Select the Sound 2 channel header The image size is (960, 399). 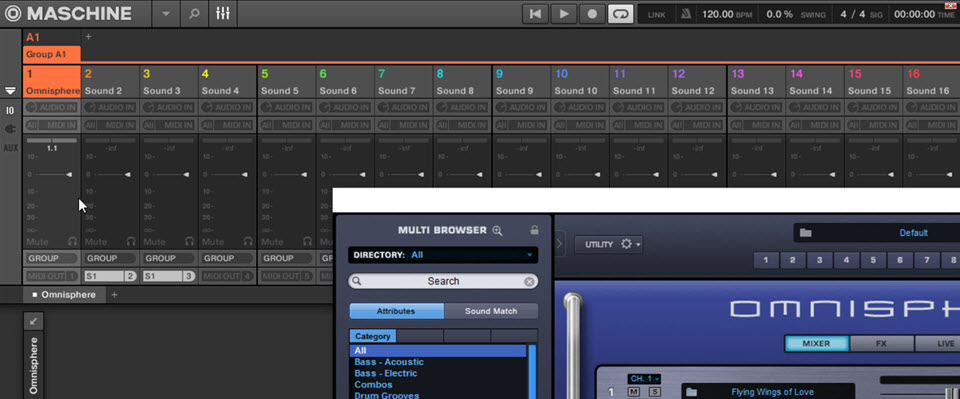[111, 82]
